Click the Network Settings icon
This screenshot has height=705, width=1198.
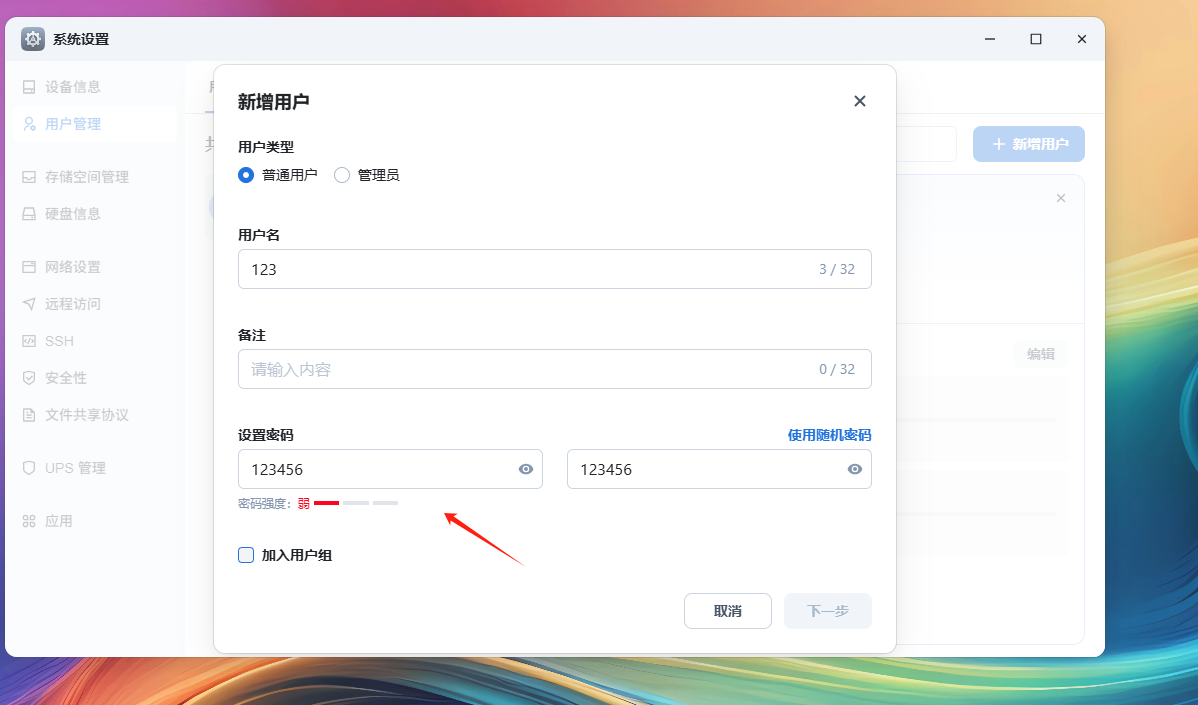(29, 267)
